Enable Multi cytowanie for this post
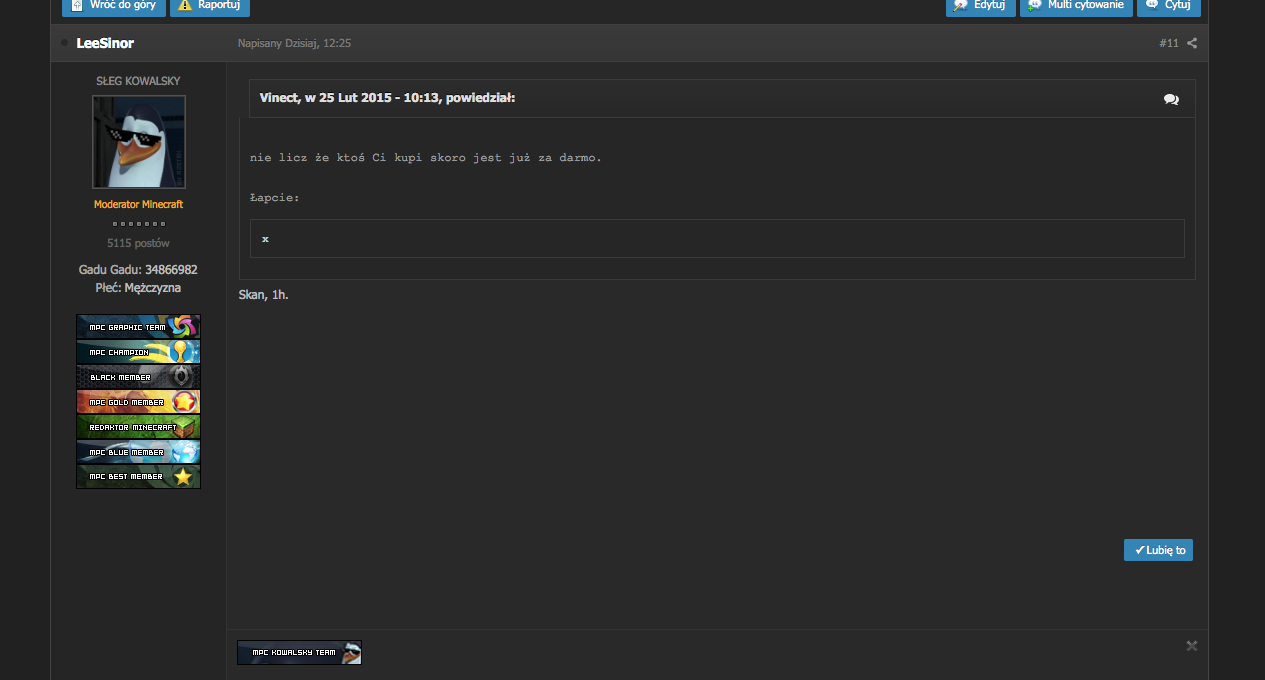 point(1076,6)
